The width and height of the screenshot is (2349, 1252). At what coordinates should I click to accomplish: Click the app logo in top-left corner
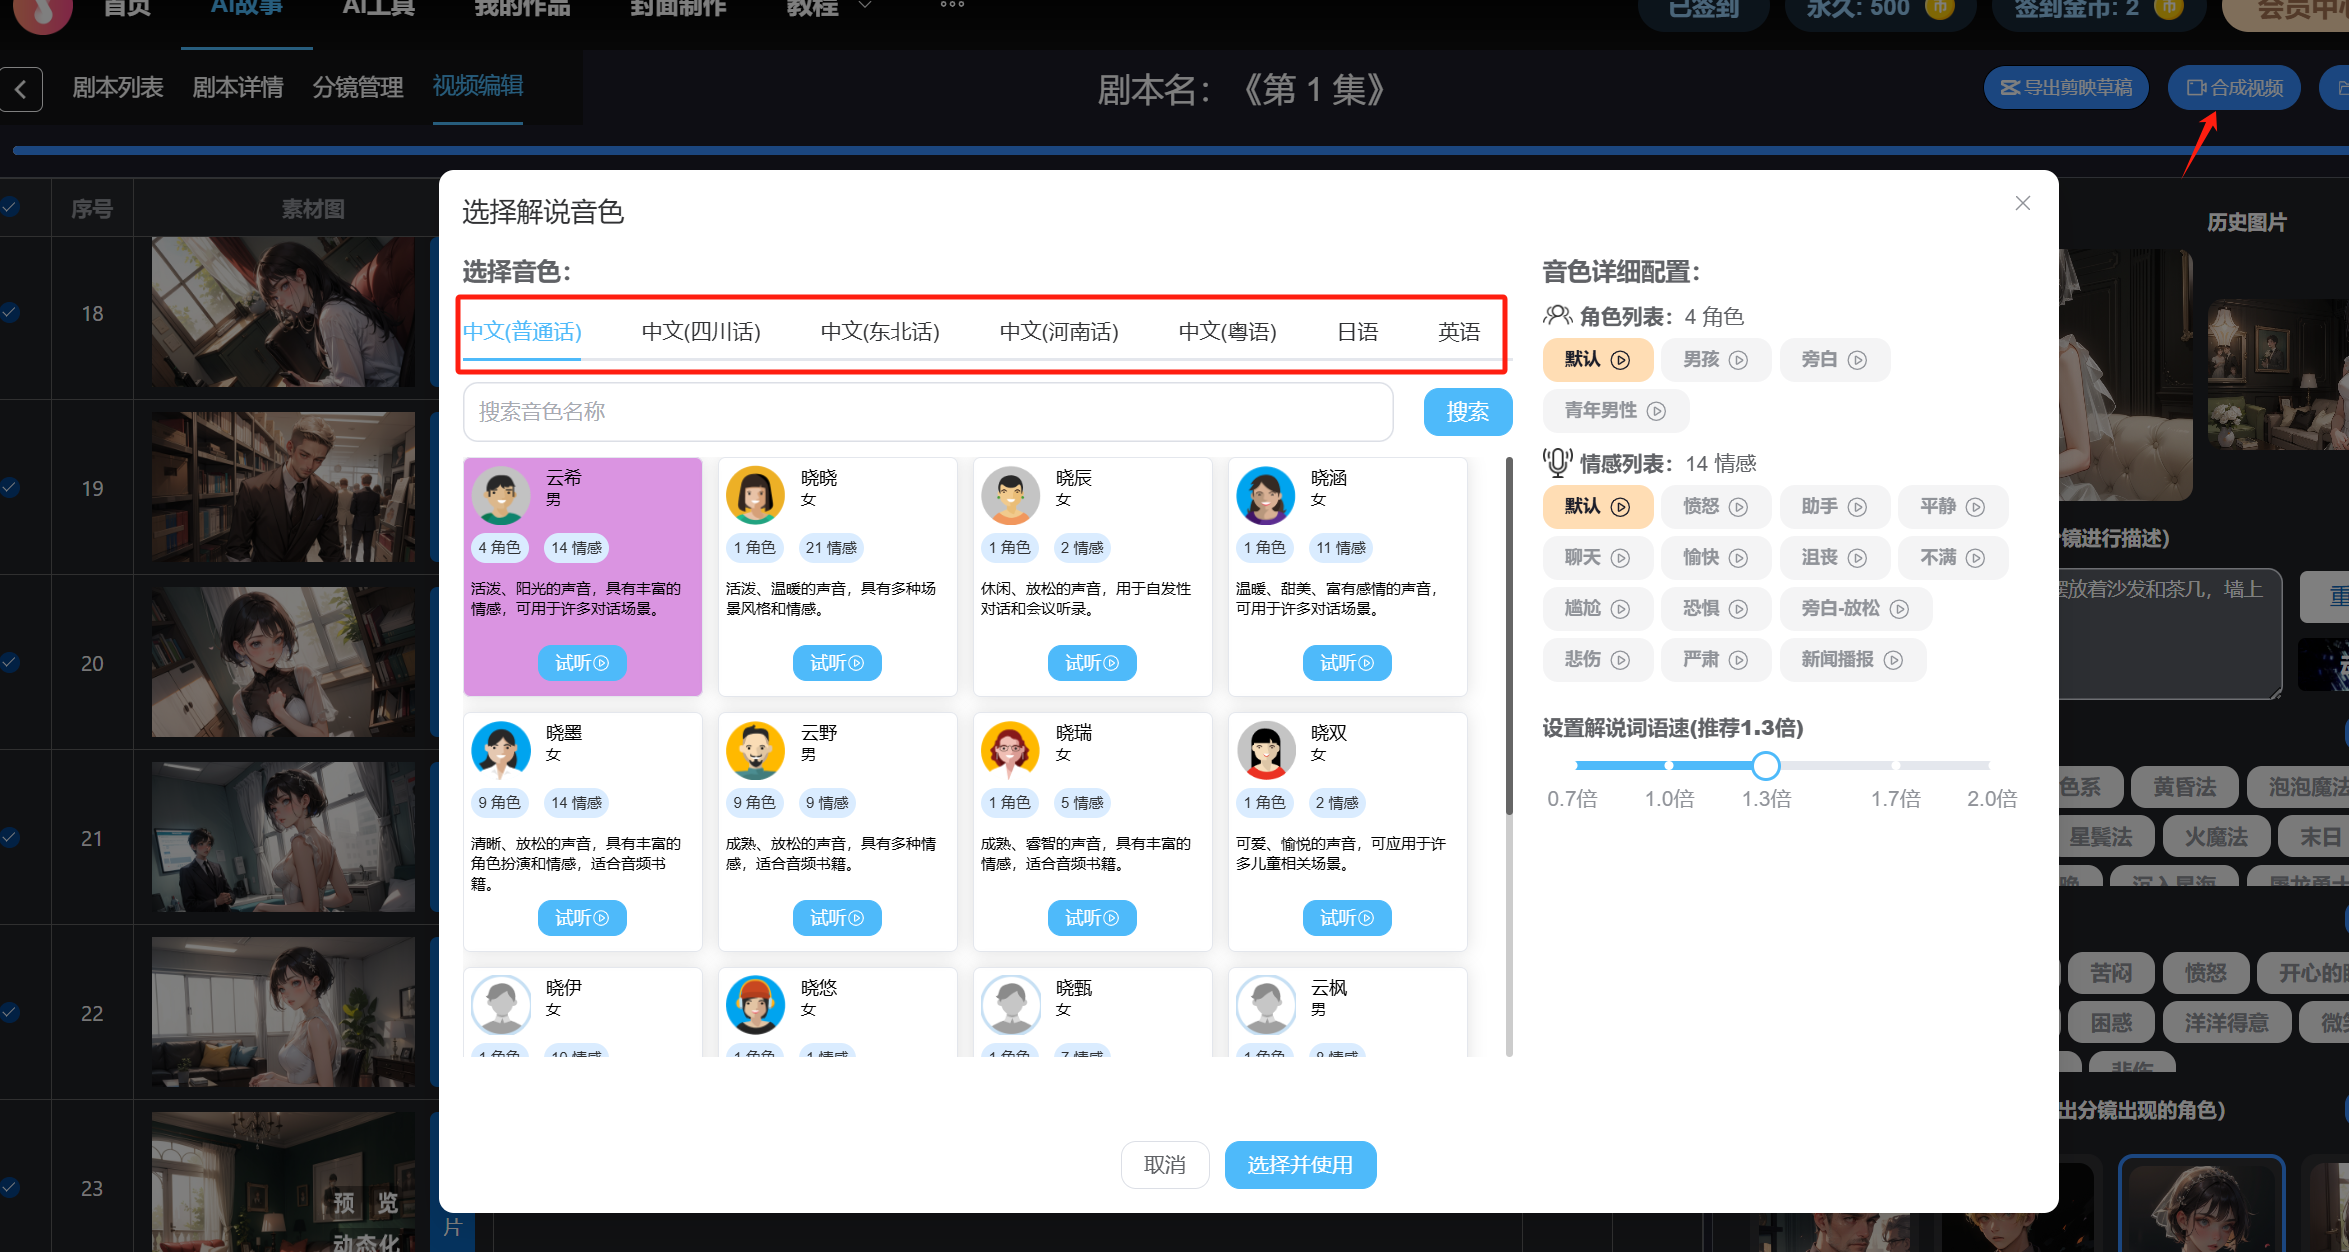coord(42,12)
